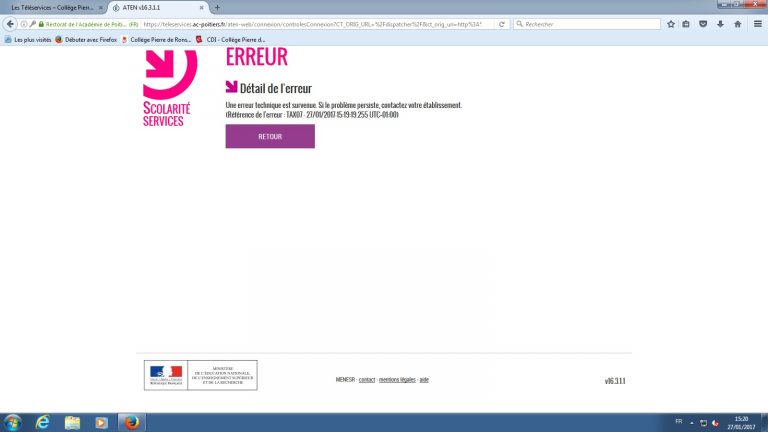This screenshot has height=432, width=768.
Task: Select the ATEN v16.3.1.1 tab
Action: 157,8
